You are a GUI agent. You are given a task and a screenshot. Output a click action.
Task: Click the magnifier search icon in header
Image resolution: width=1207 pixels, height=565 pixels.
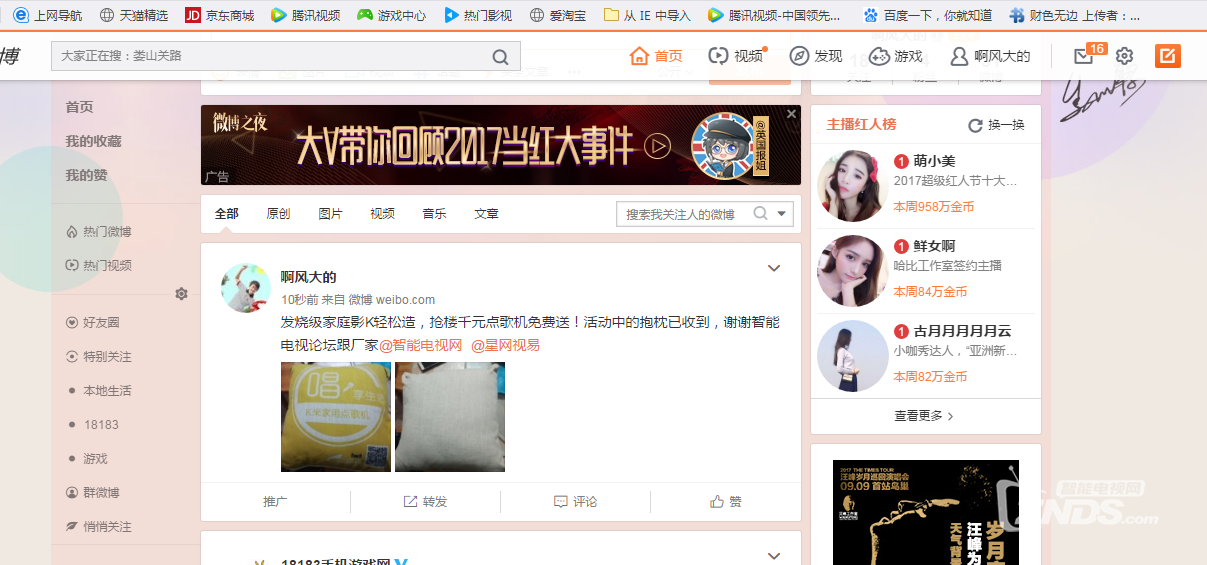pyautogui.click(x=501, y=57)
